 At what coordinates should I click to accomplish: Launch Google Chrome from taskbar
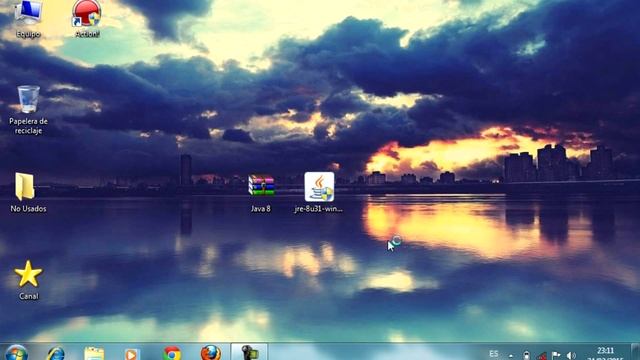[172, 353]
